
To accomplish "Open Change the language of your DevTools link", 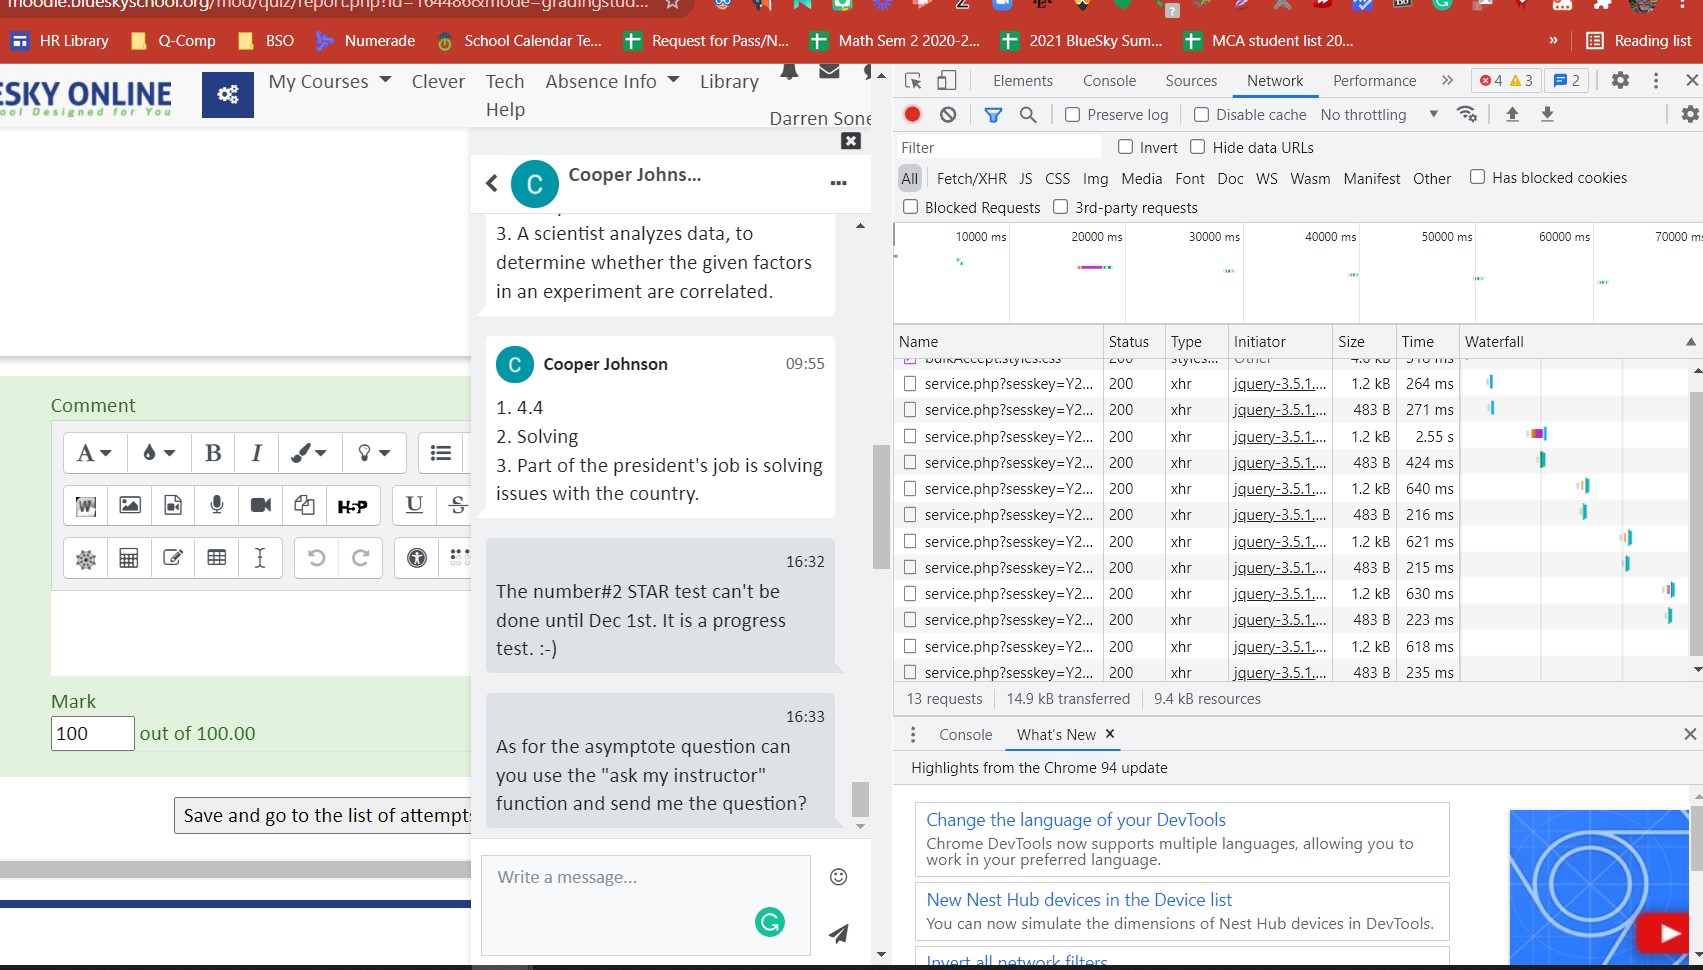I will [1075, 820].
